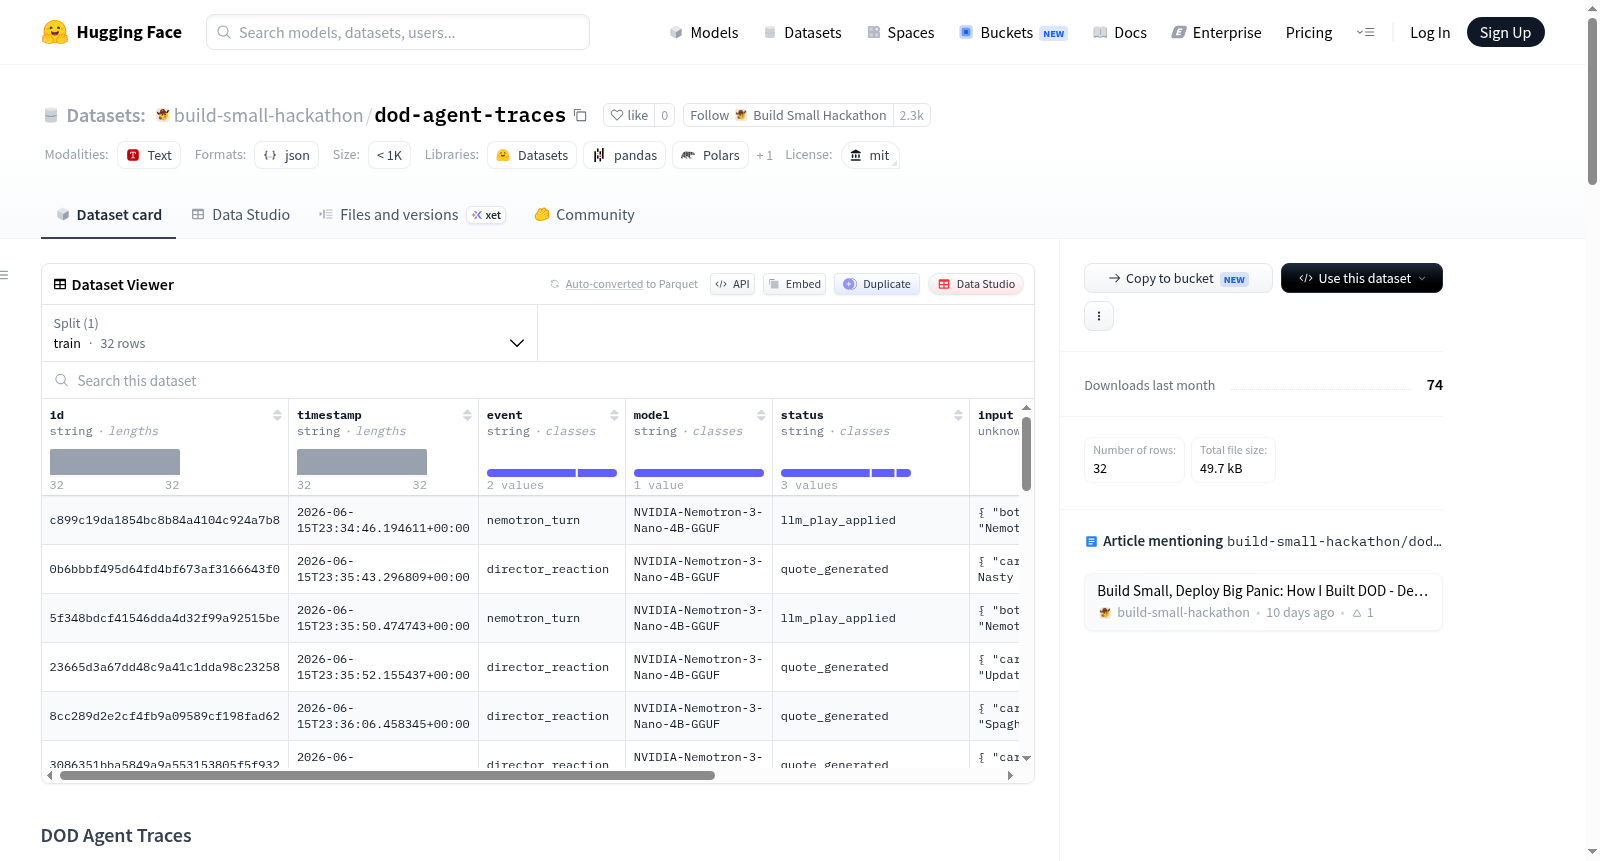The image size is (1600, 861).
Task: Click the 2026-06-15T23:35:52.155437 timestamp cell
Action: pos(383,667)
